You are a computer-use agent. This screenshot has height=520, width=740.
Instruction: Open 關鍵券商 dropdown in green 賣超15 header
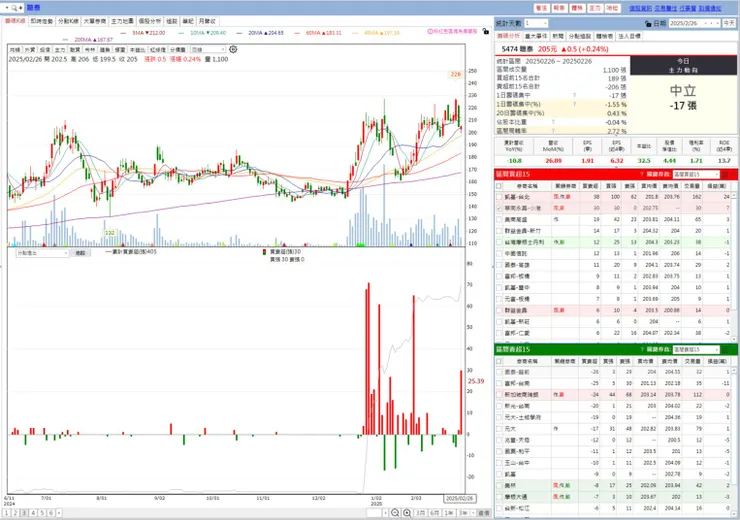tap(696, 350)
